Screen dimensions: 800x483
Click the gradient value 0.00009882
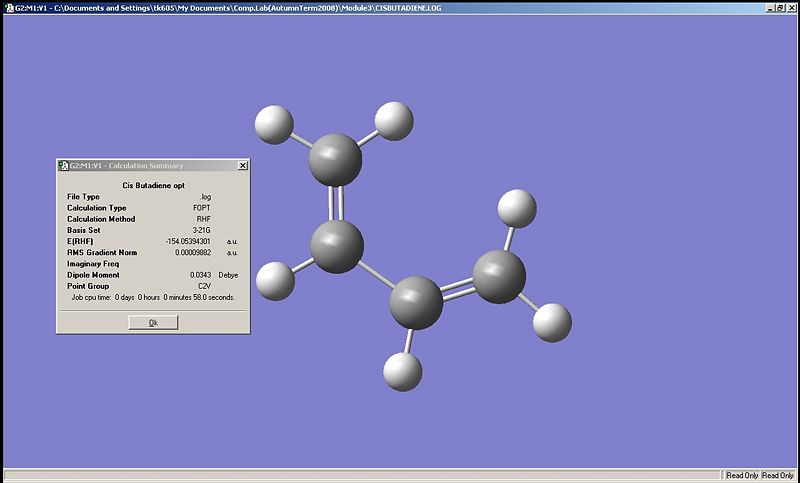pos(193,252)
